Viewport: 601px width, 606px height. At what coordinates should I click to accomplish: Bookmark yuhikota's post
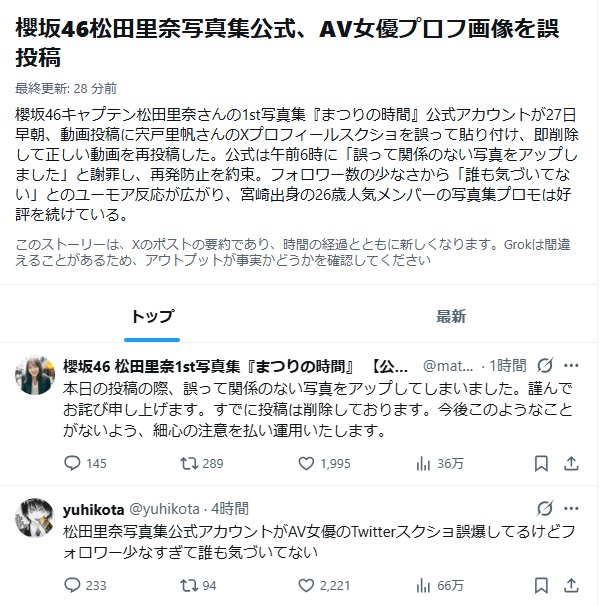[541, 586]
